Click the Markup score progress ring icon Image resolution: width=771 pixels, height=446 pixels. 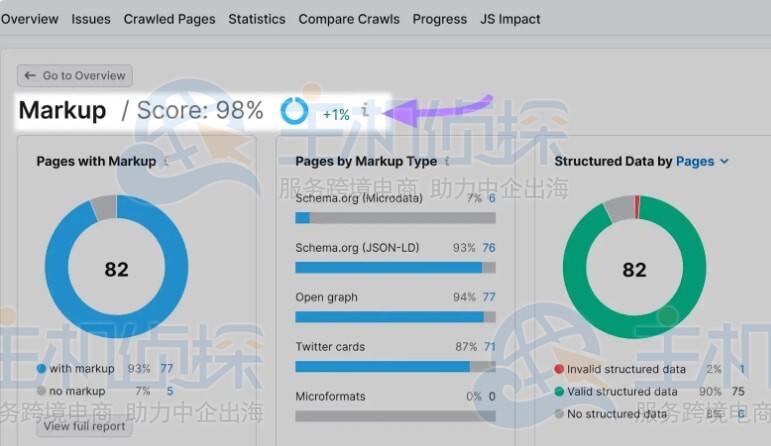294,111
